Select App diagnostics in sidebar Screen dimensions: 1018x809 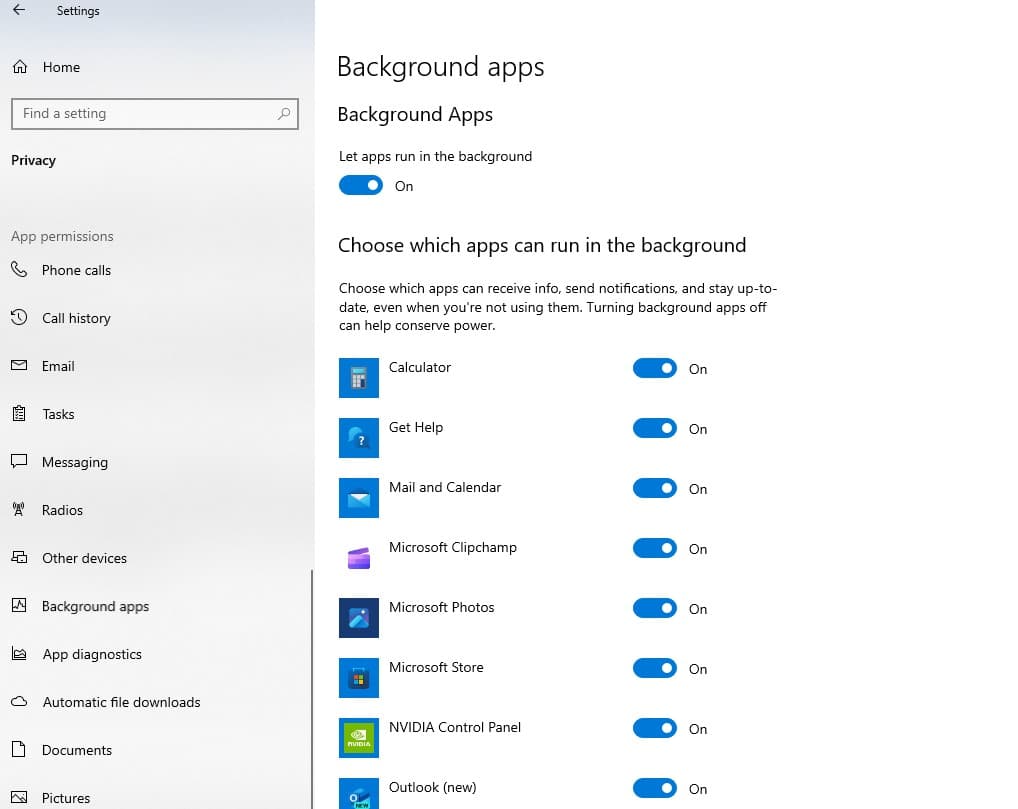pos(92,654)
